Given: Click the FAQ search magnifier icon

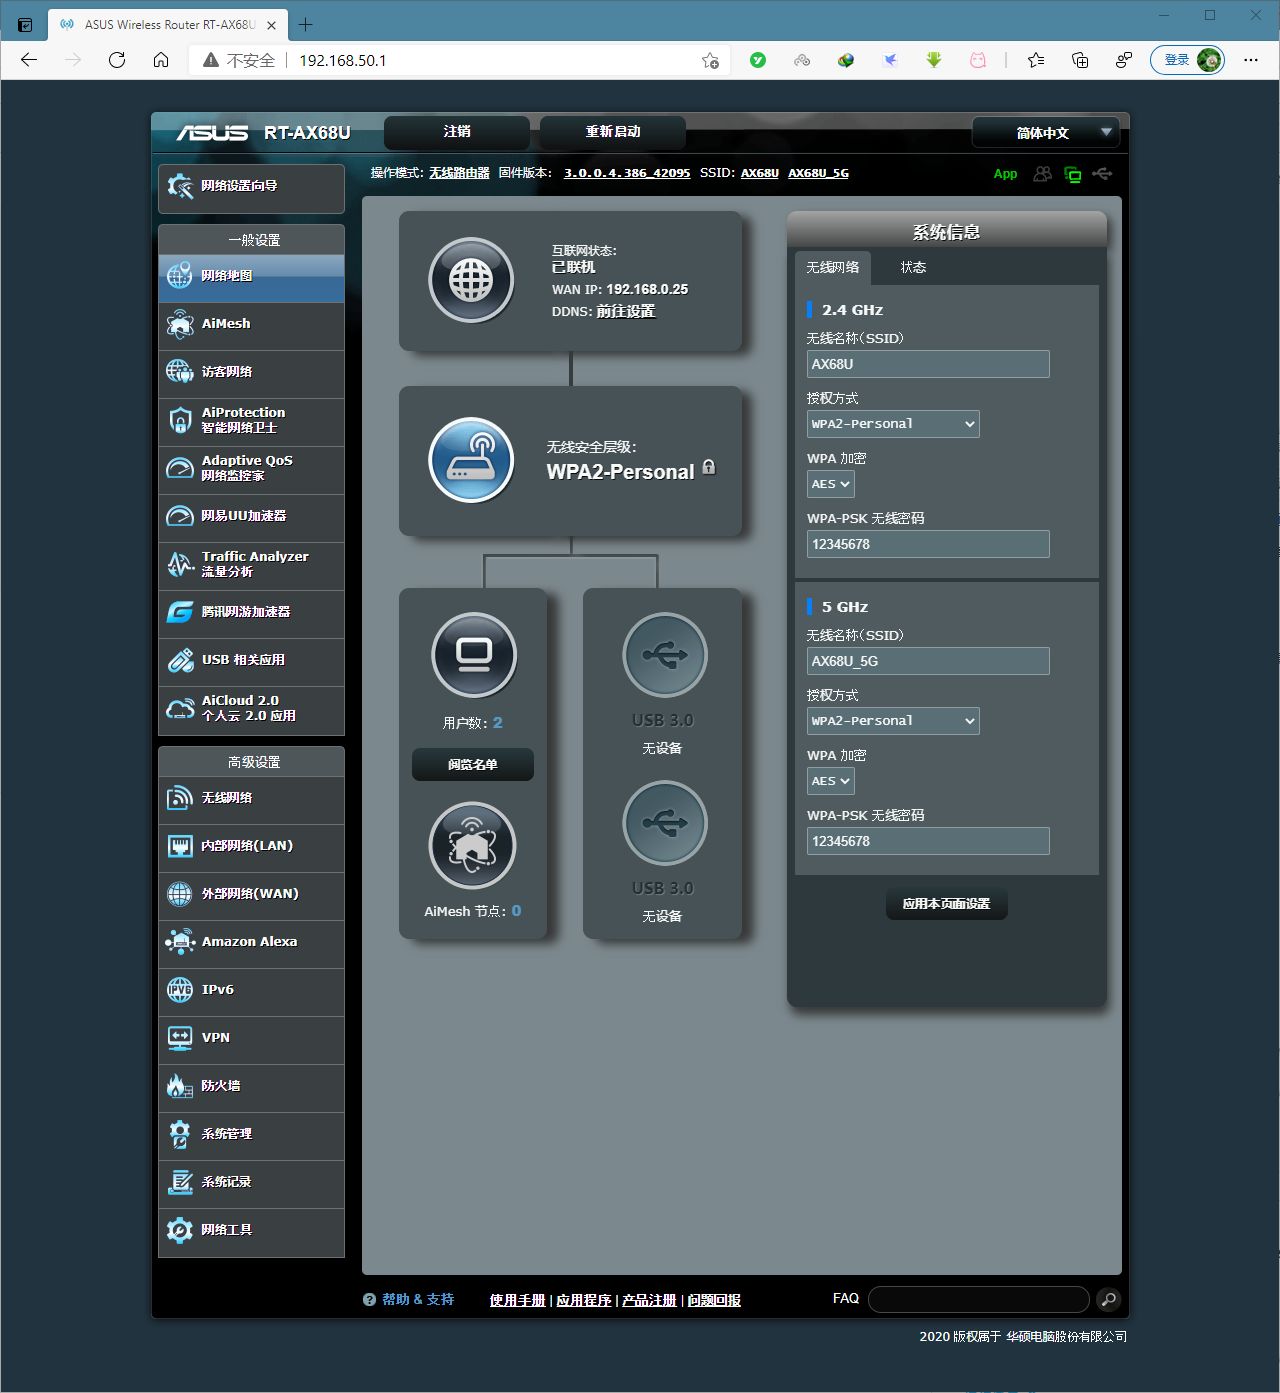Looking at the screenshot, I should click(1107, 1299).
